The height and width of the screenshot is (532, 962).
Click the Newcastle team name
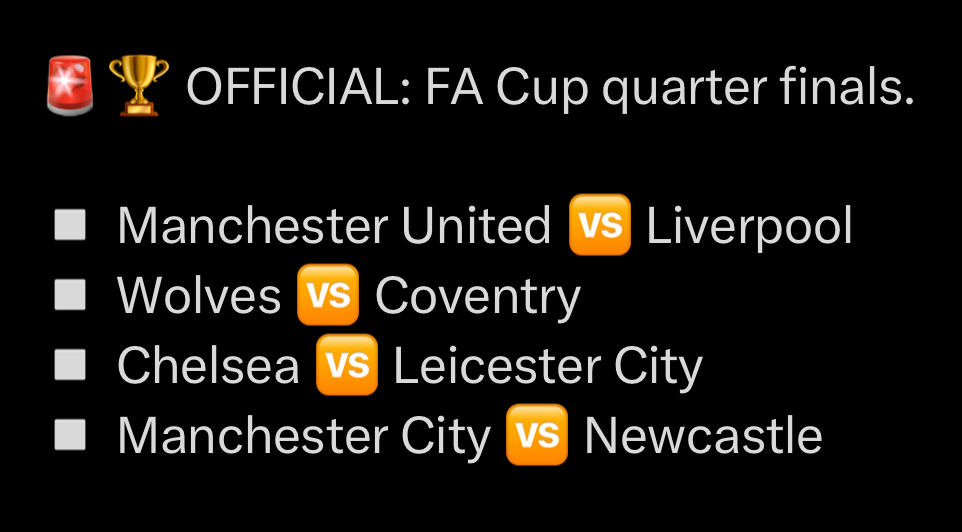tap(703, 436)
